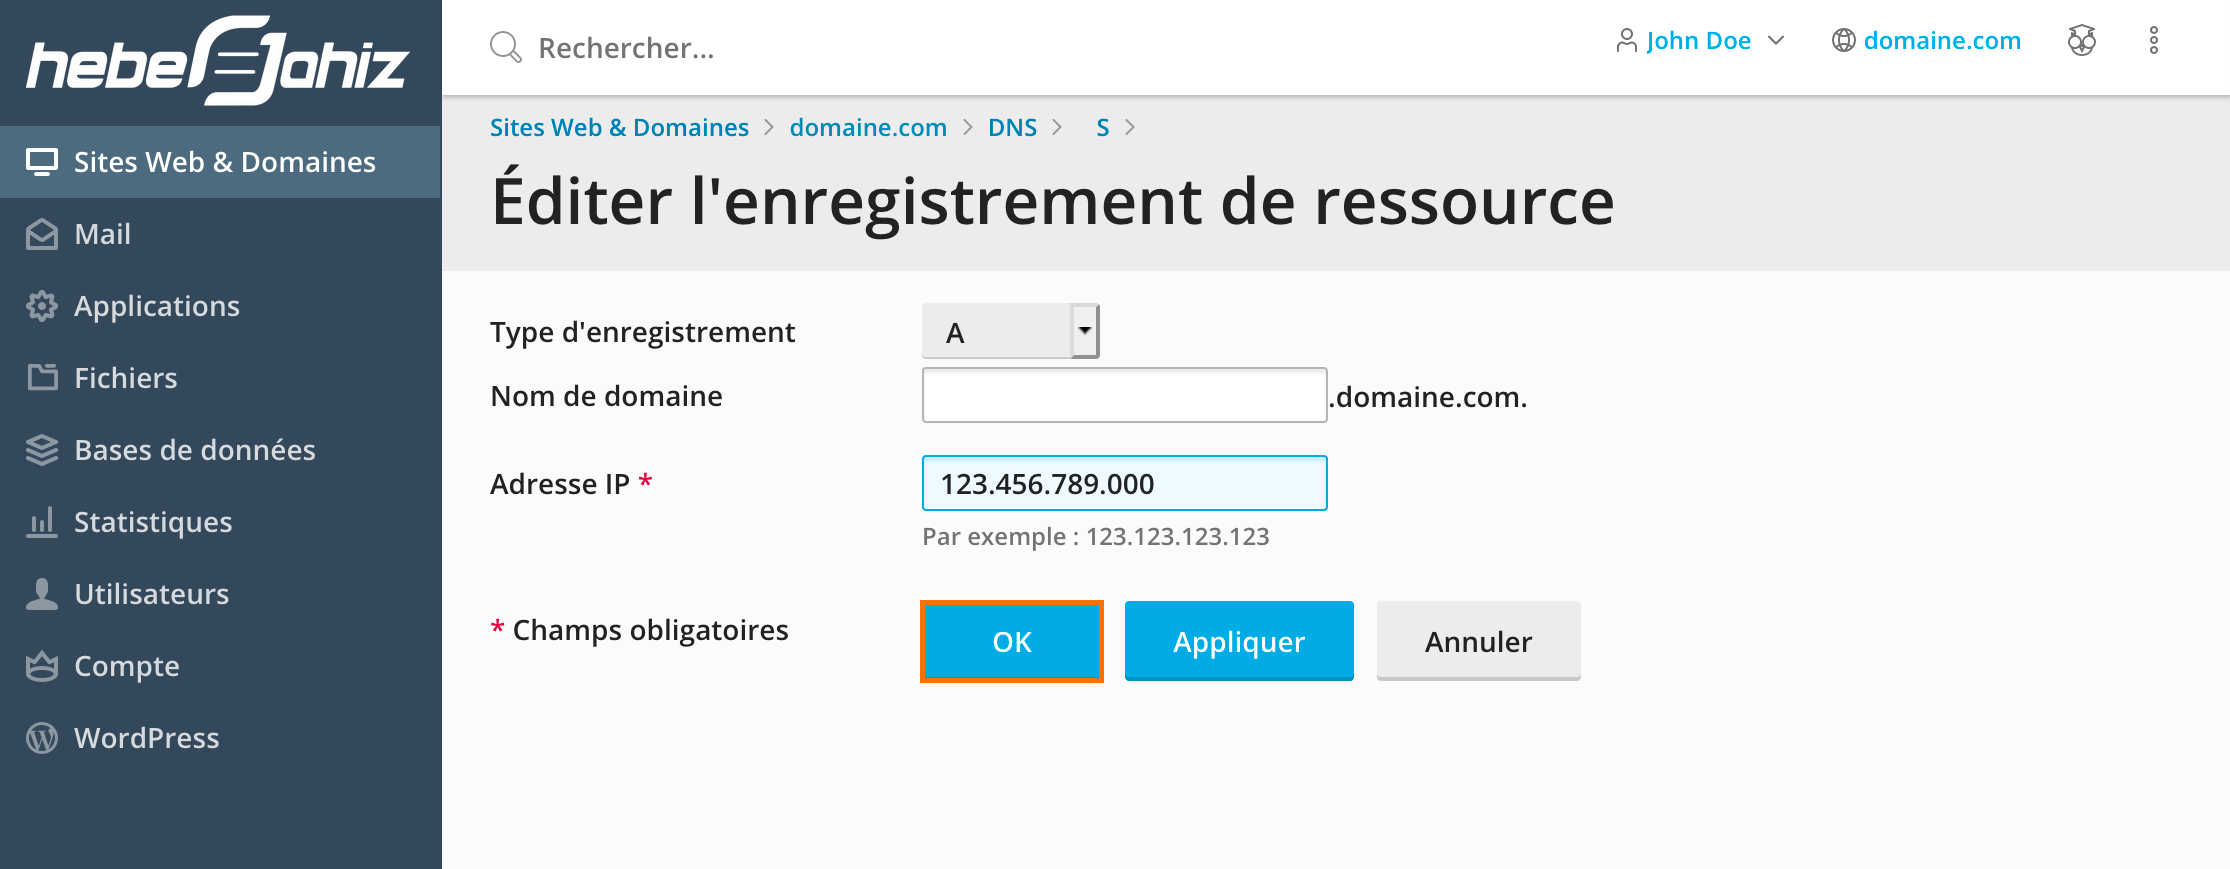Click the 'Nom de domaine' label
Viewport: 2230px width, 869px height.
point(606,396)
